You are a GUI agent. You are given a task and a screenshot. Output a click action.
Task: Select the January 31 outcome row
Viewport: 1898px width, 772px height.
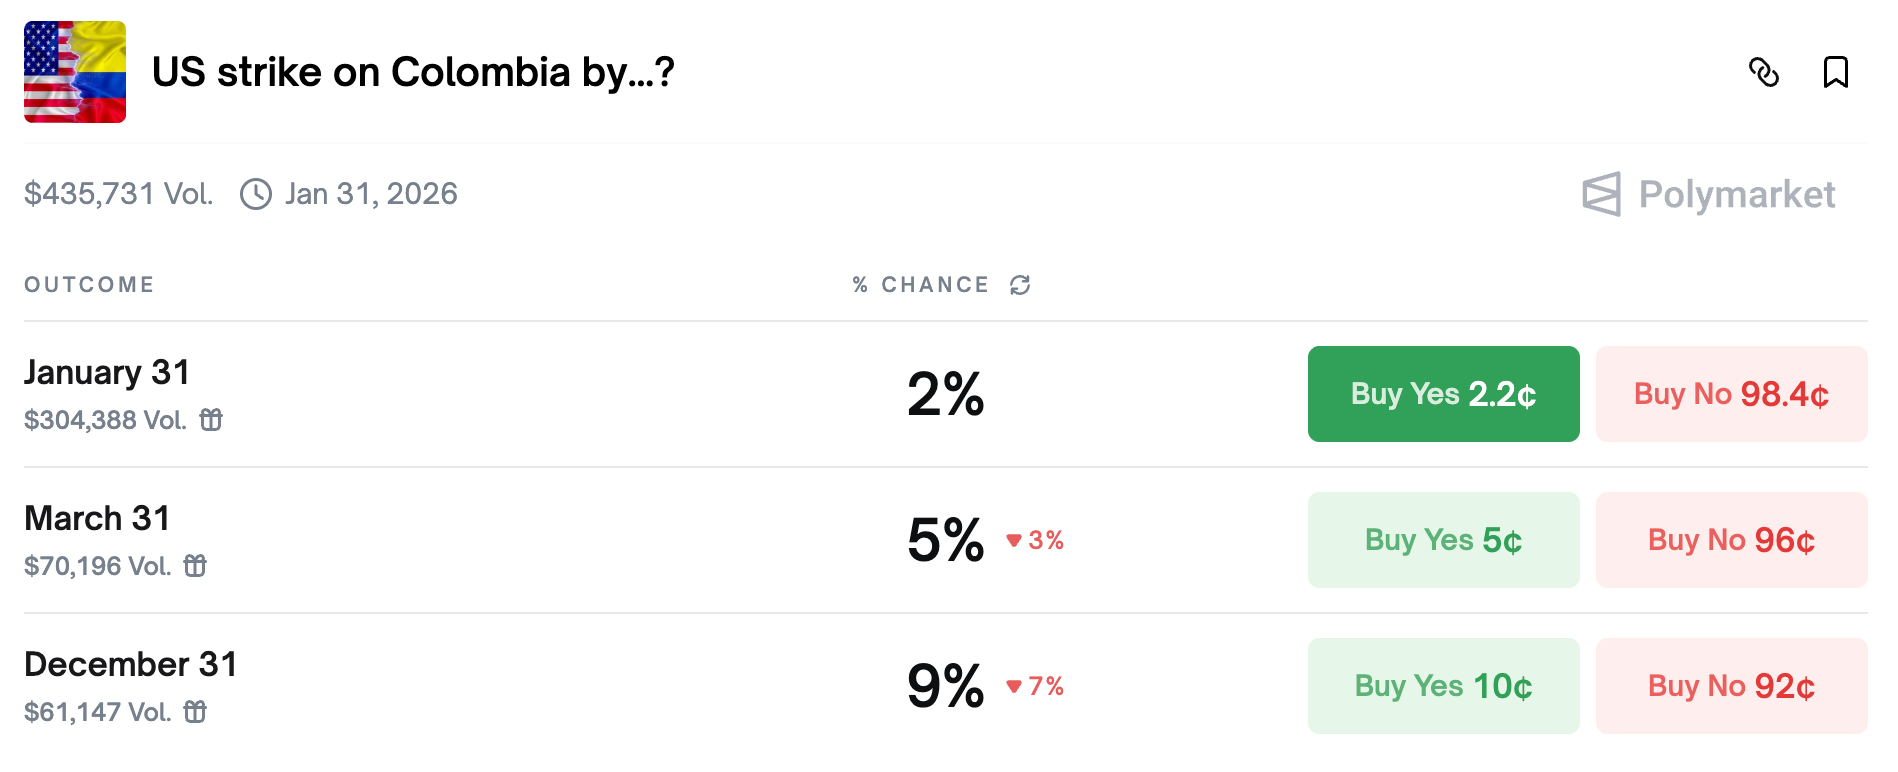[107, 373]
